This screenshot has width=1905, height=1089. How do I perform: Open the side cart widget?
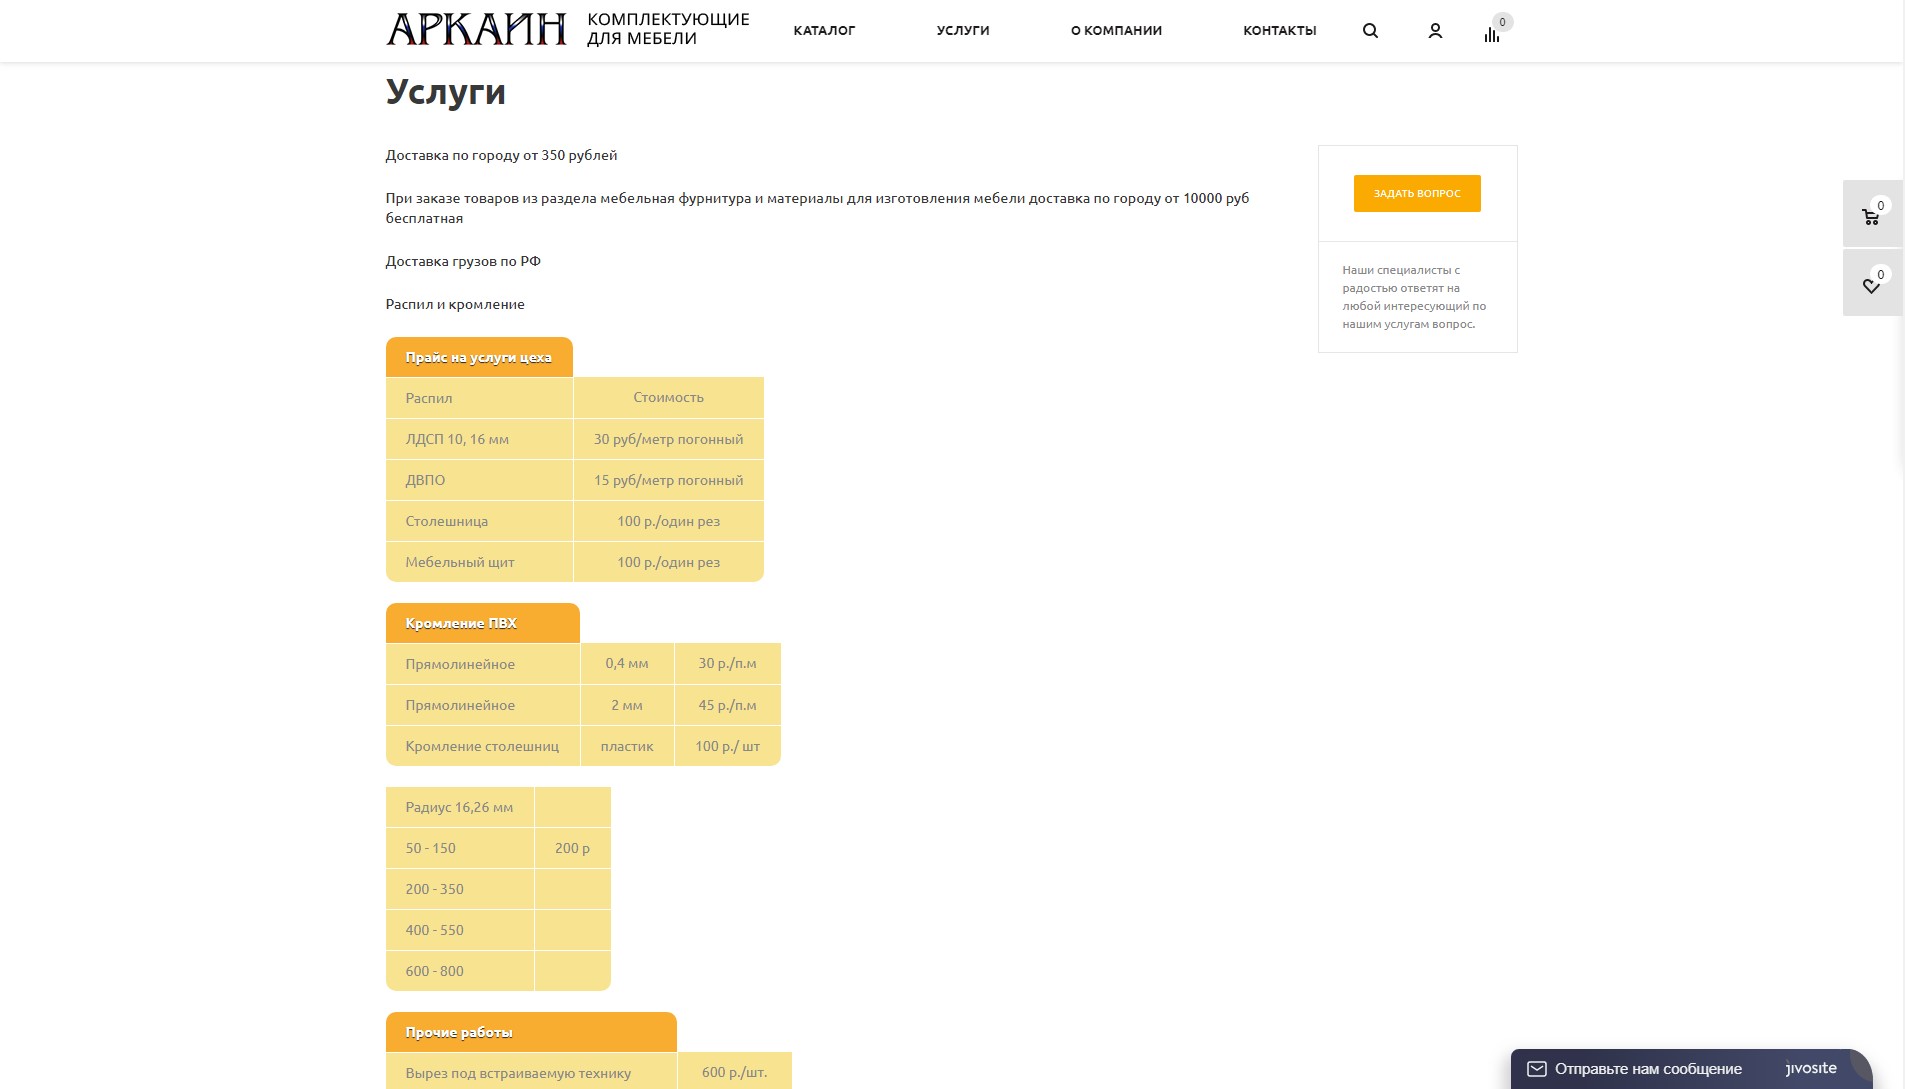click(1872, 214)
